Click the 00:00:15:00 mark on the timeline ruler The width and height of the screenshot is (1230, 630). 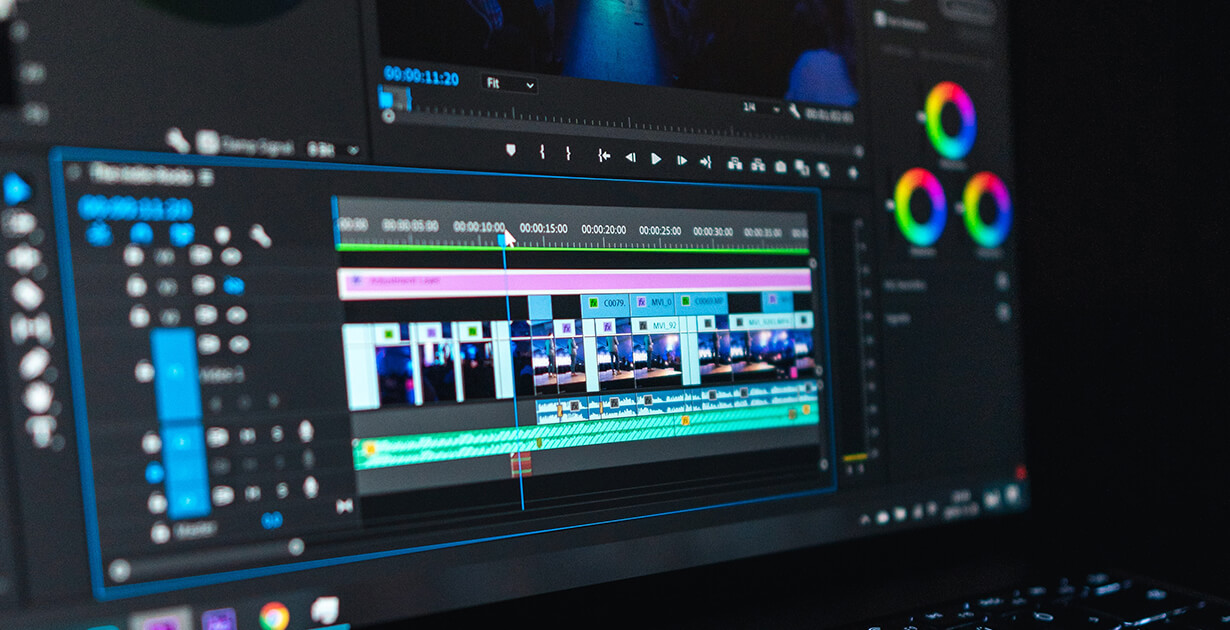543,228
